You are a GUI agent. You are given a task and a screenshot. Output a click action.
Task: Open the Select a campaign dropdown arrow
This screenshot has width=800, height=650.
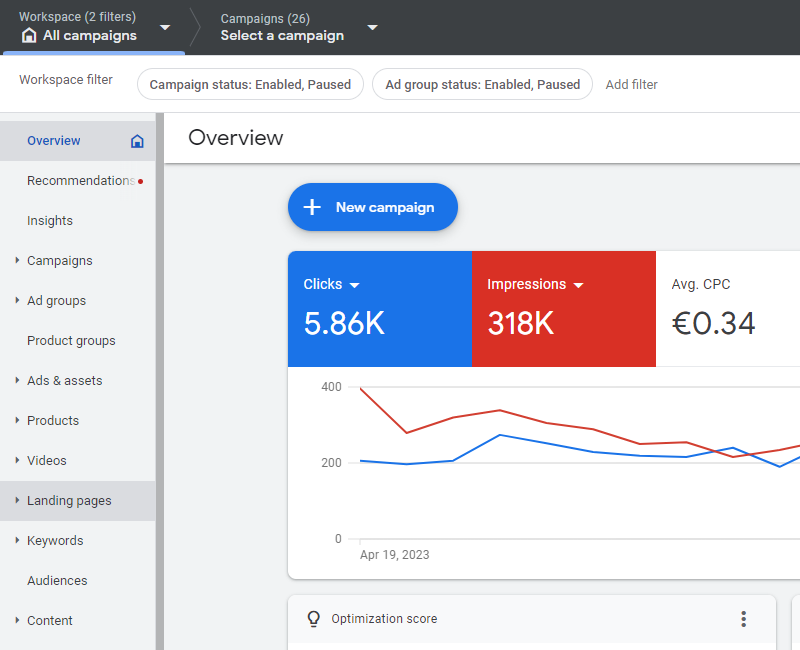tap(372, 27)
